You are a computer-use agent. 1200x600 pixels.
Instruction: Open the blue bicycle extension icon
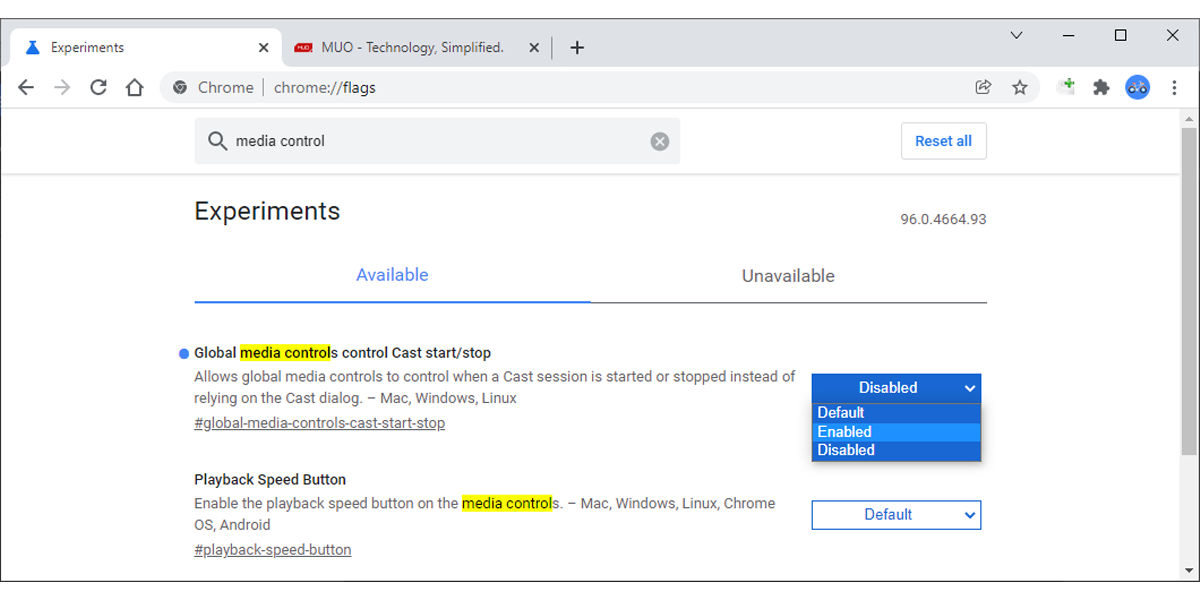[x=1137, y=87]
